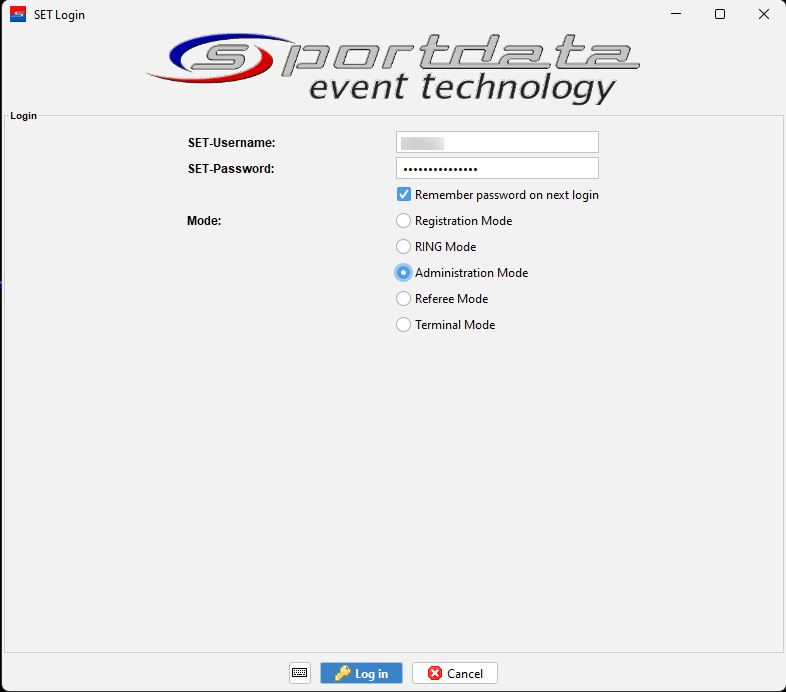Image resolution: width=786 pixels, height=692 pixels.
Task: Close the SET Login window
Action: click(x=763, y=14)
